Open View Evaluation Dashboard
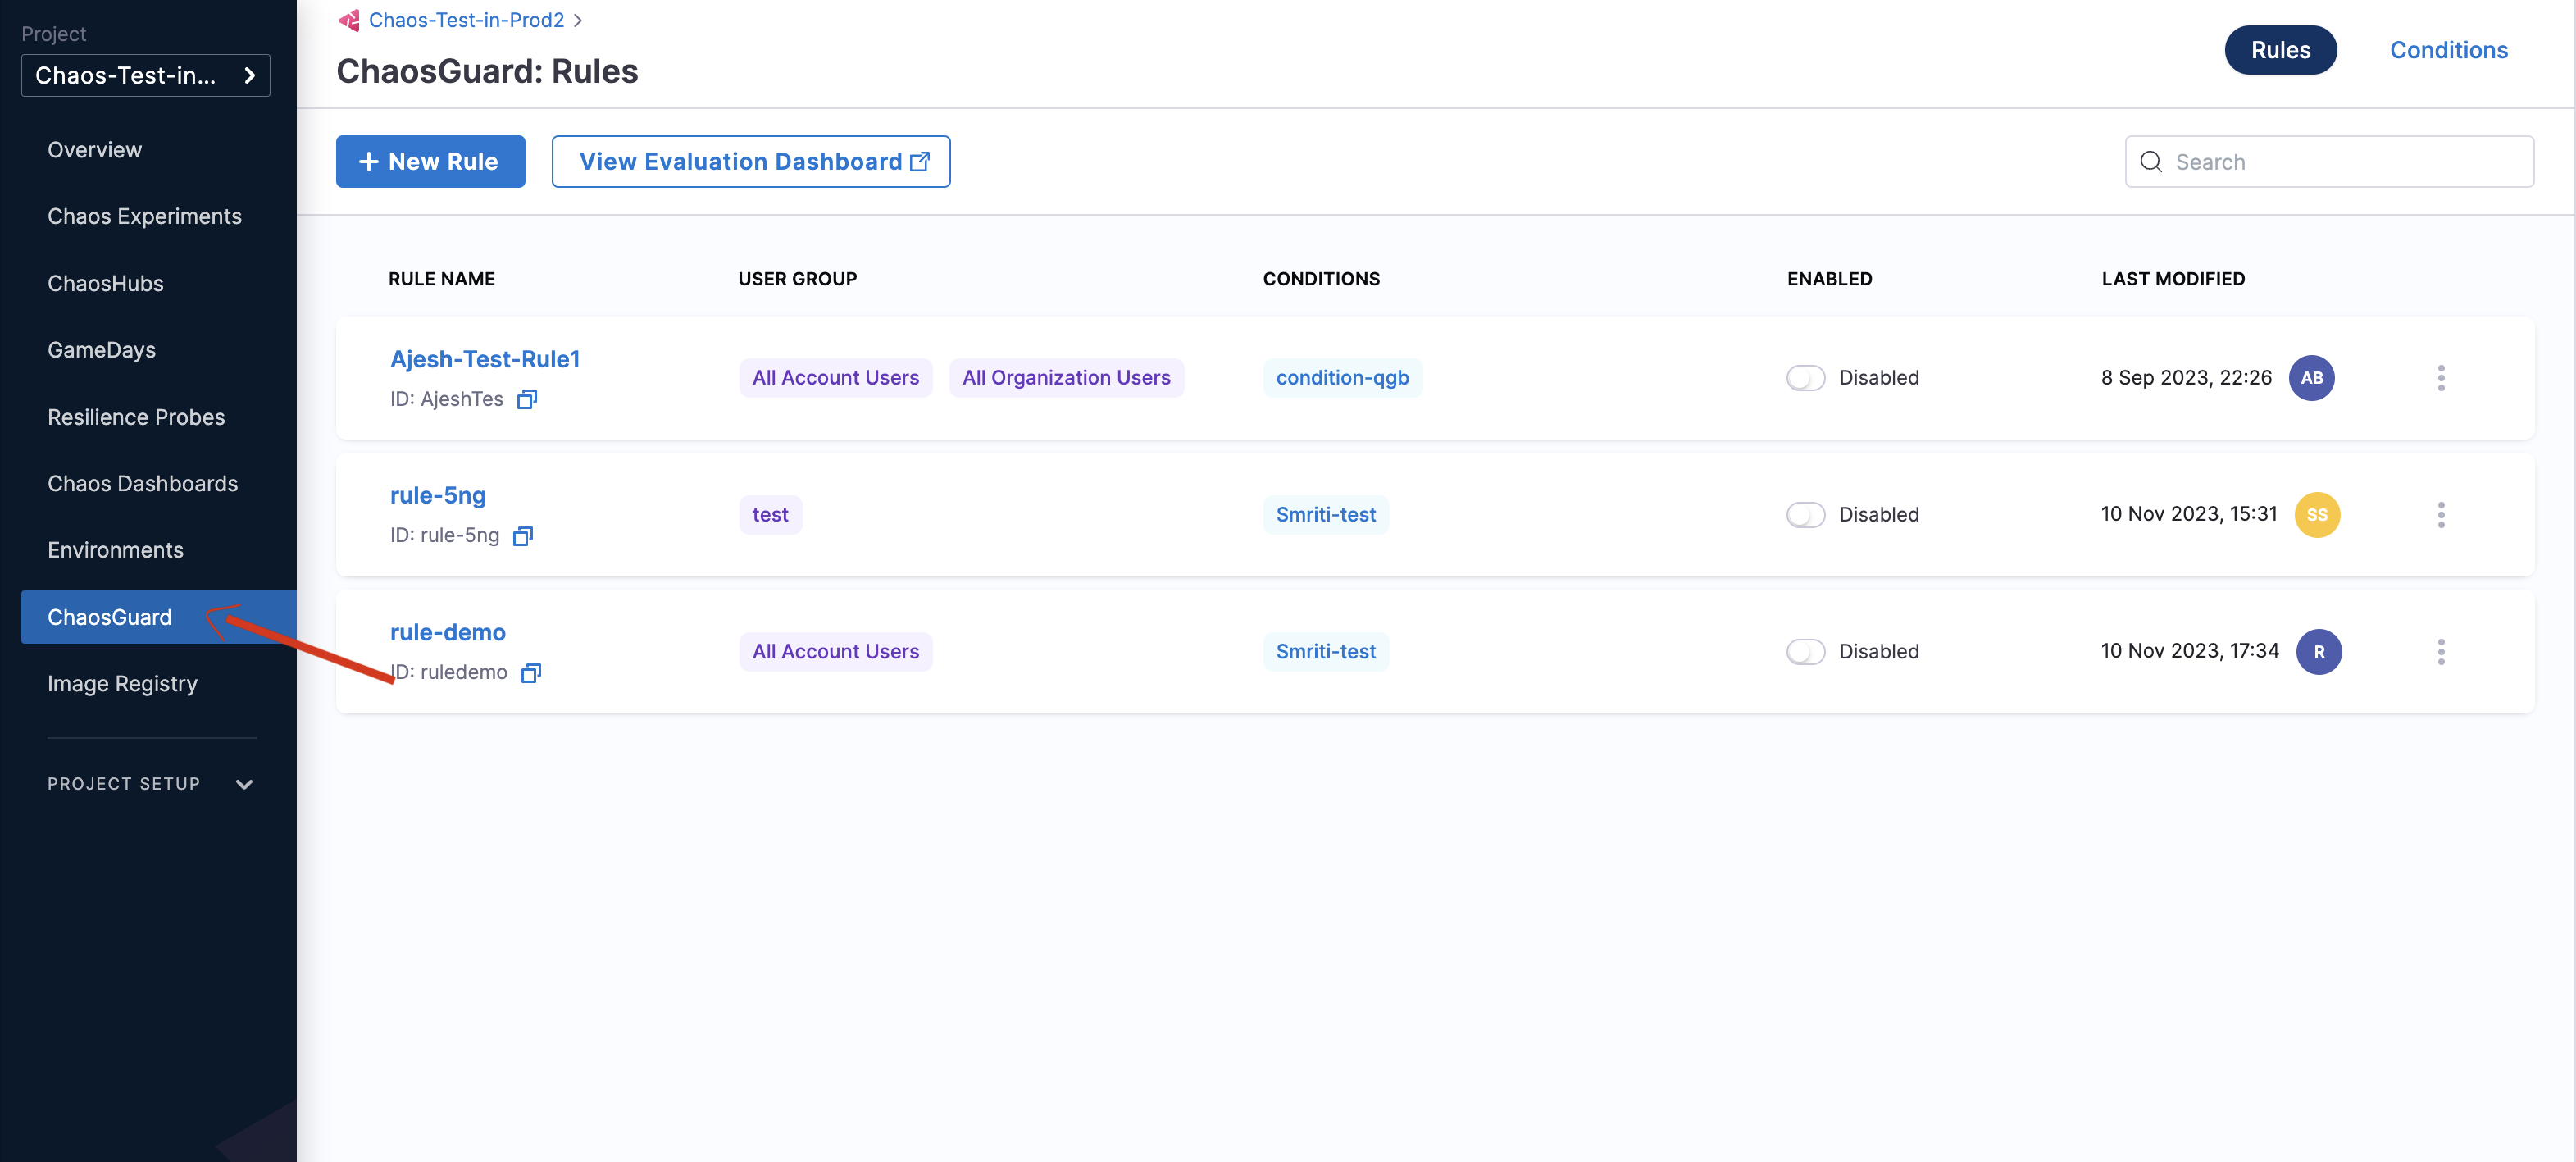 (751, 161)
